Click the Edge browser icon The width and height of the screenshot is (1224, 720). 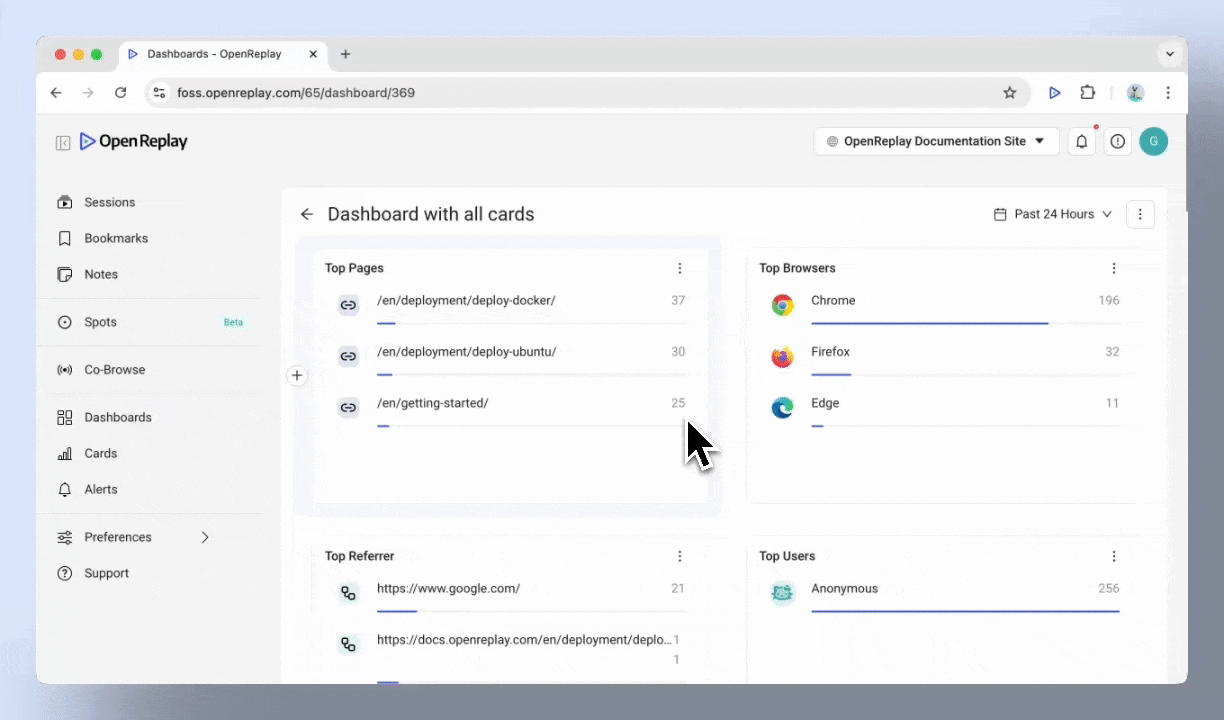(783, 408)
